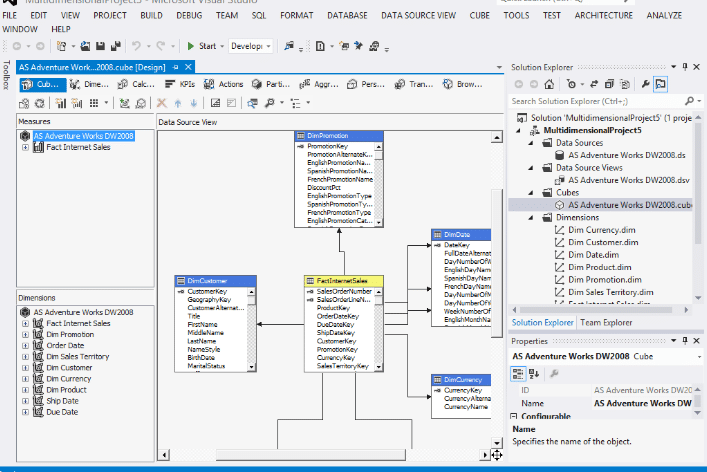Toggle Alphabetical sort in Properties panel
707x472 pixels.
[x=535, y=373]
